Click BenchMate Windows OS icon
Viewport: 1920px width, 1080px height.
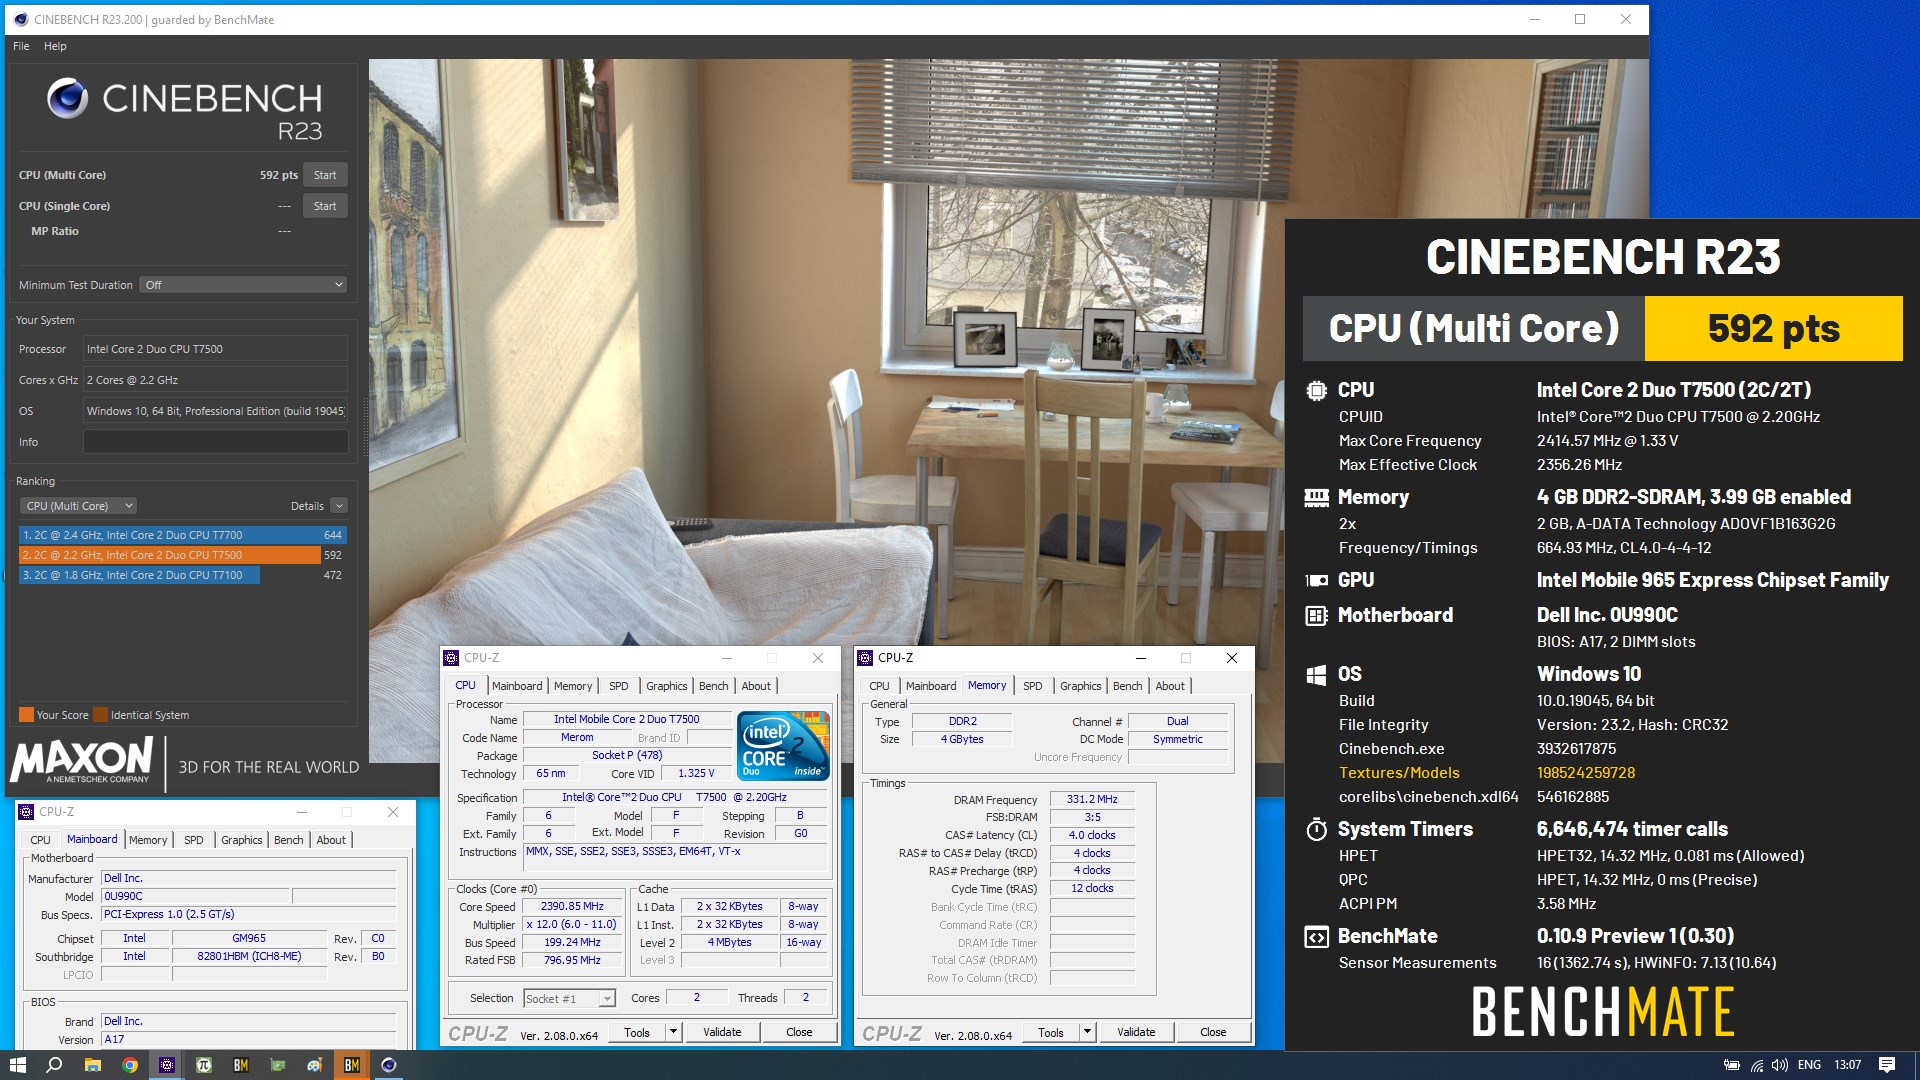[1316, 674]
